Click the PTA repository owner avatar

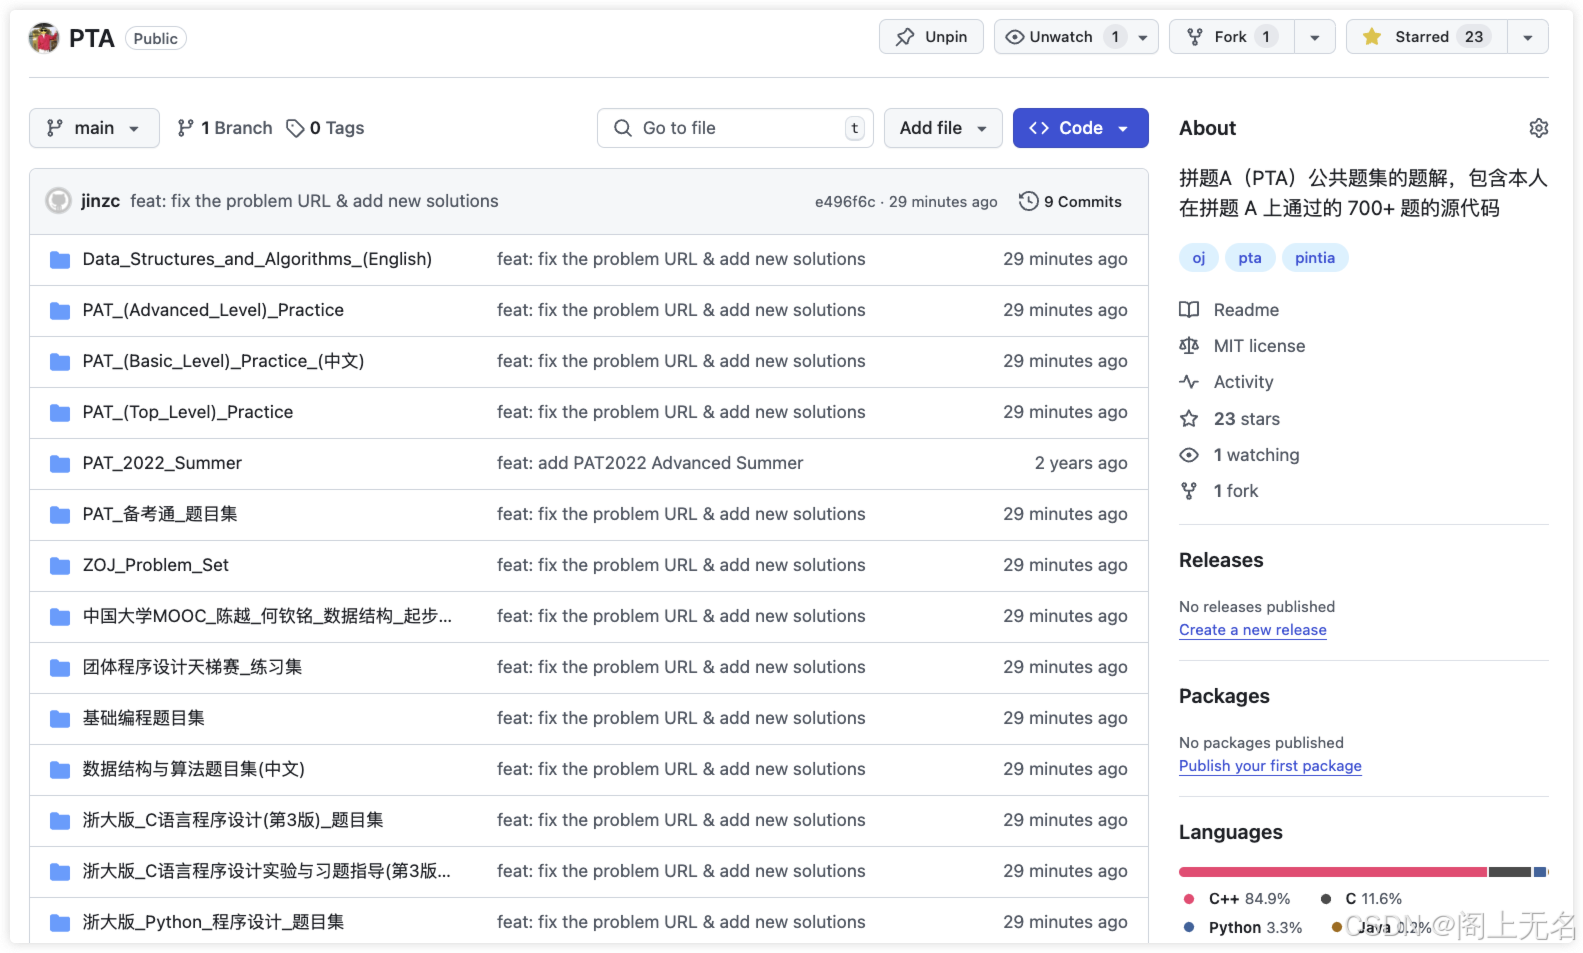[x=44, y=38]
